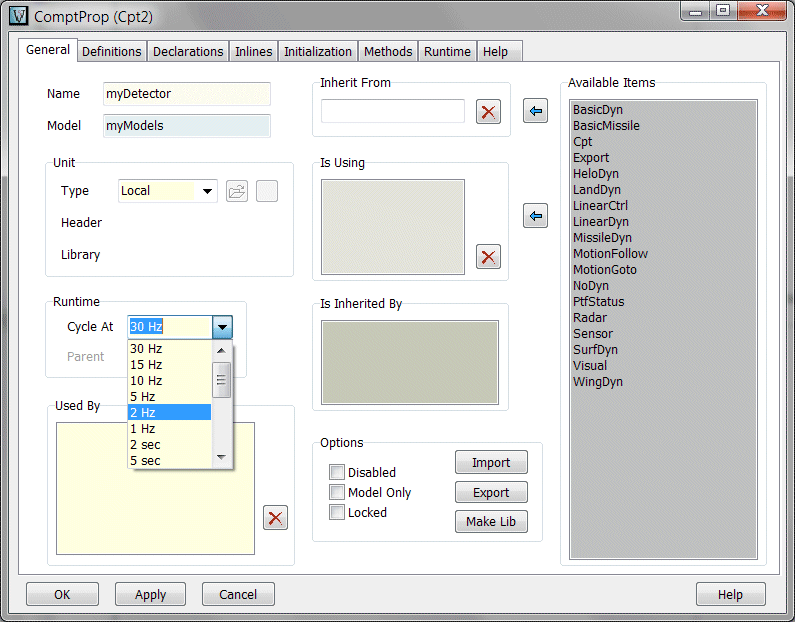Toggle the Model Only checkbox

point(337,492)
